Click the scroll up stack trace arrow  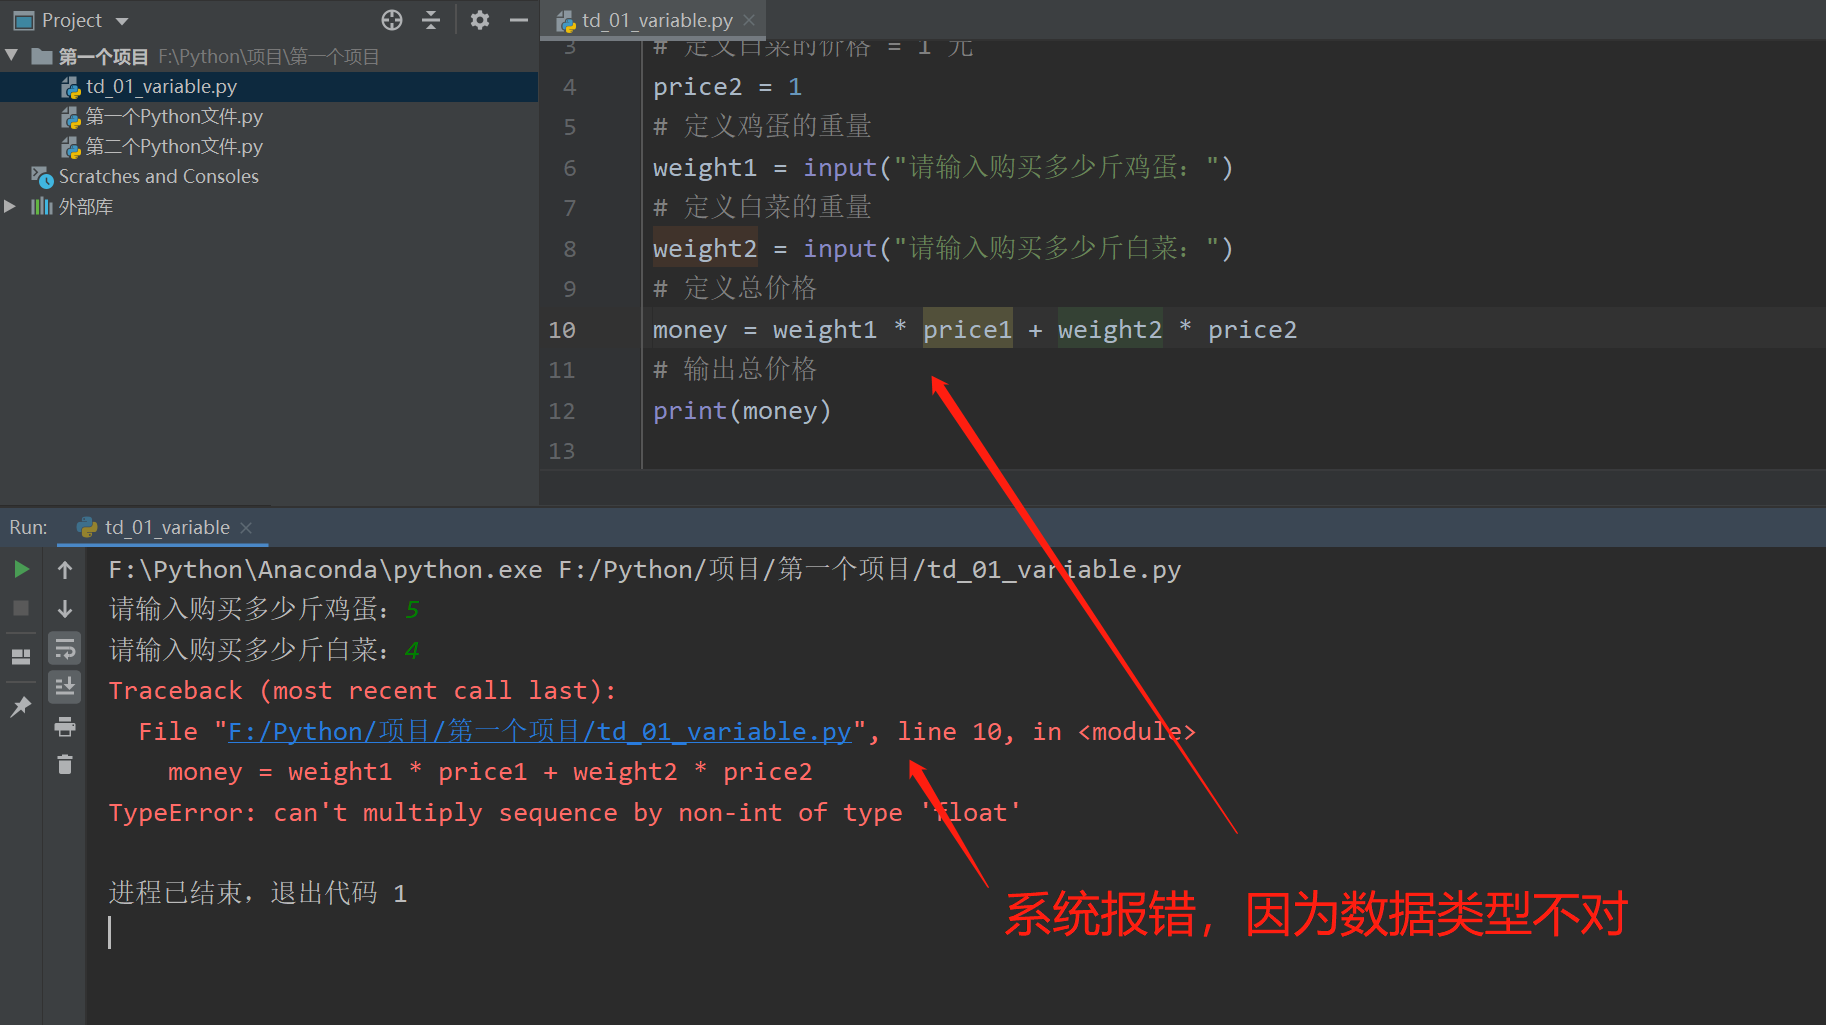coord(65,570)
